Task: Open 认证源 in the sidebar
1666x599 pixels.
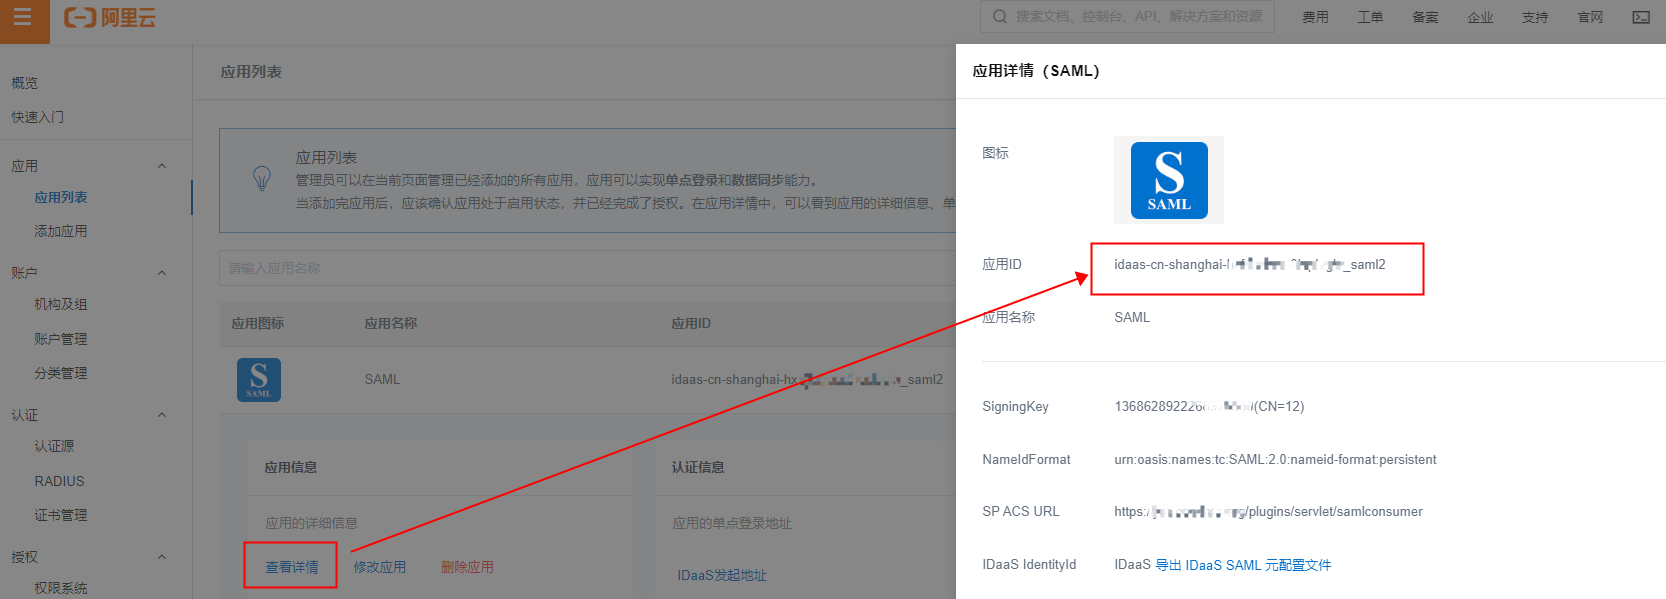Action: (x=54, y=446)
